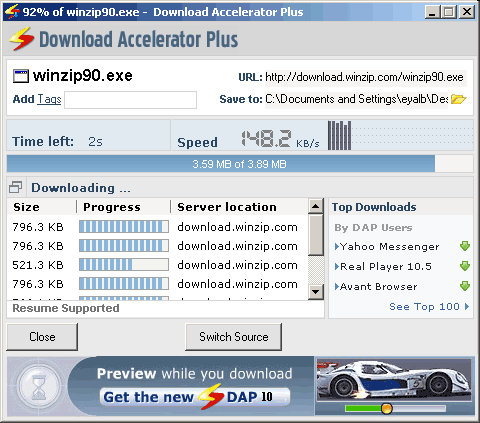Click the browse folder icon next to Save to
Image resolution: width=480 pixels, height=423 pixels.
pos(458,99)
